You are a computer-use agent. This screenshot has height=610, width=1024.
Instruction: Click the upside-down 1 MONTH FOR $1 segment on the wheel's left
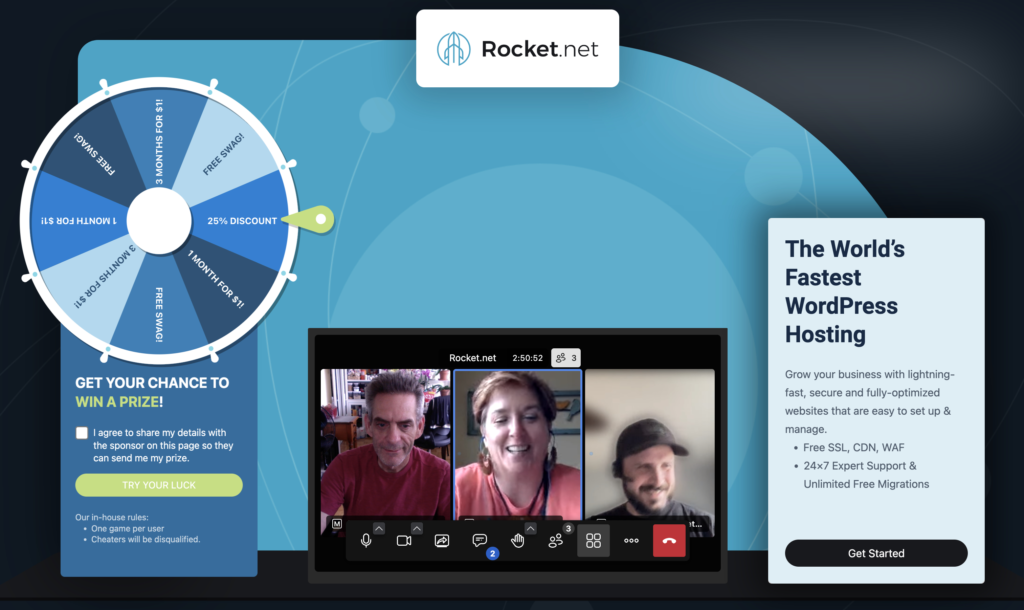(x=78, y=221)
